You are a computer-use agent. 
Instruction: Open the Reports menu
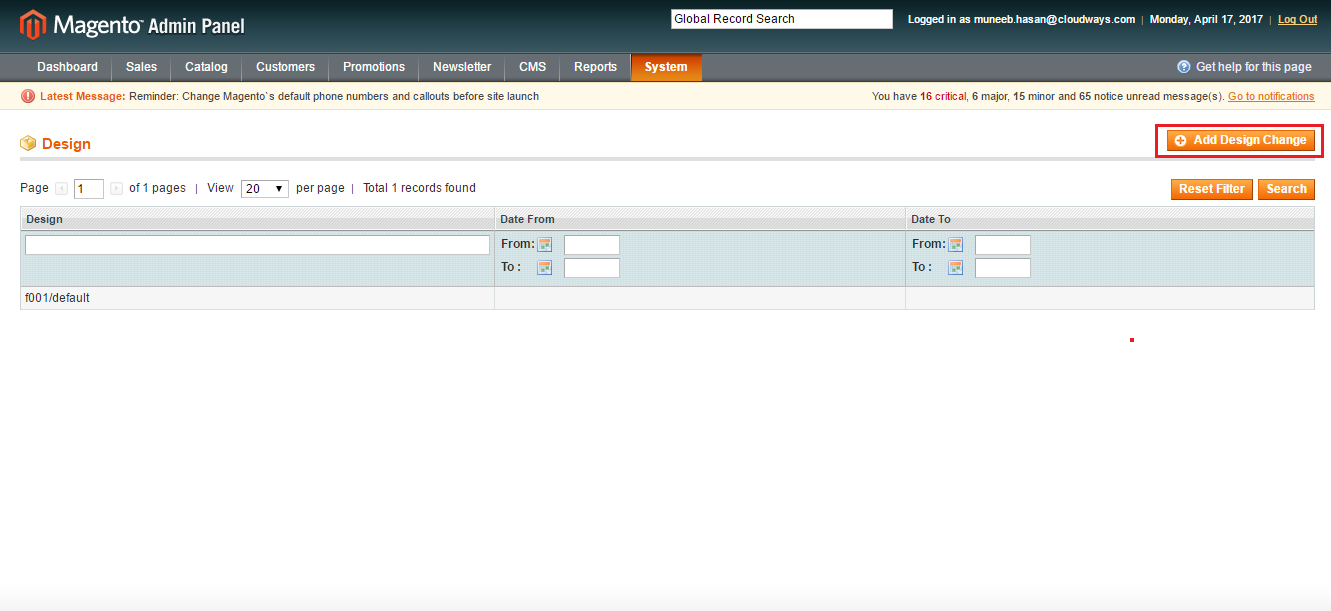pos(595,67)
